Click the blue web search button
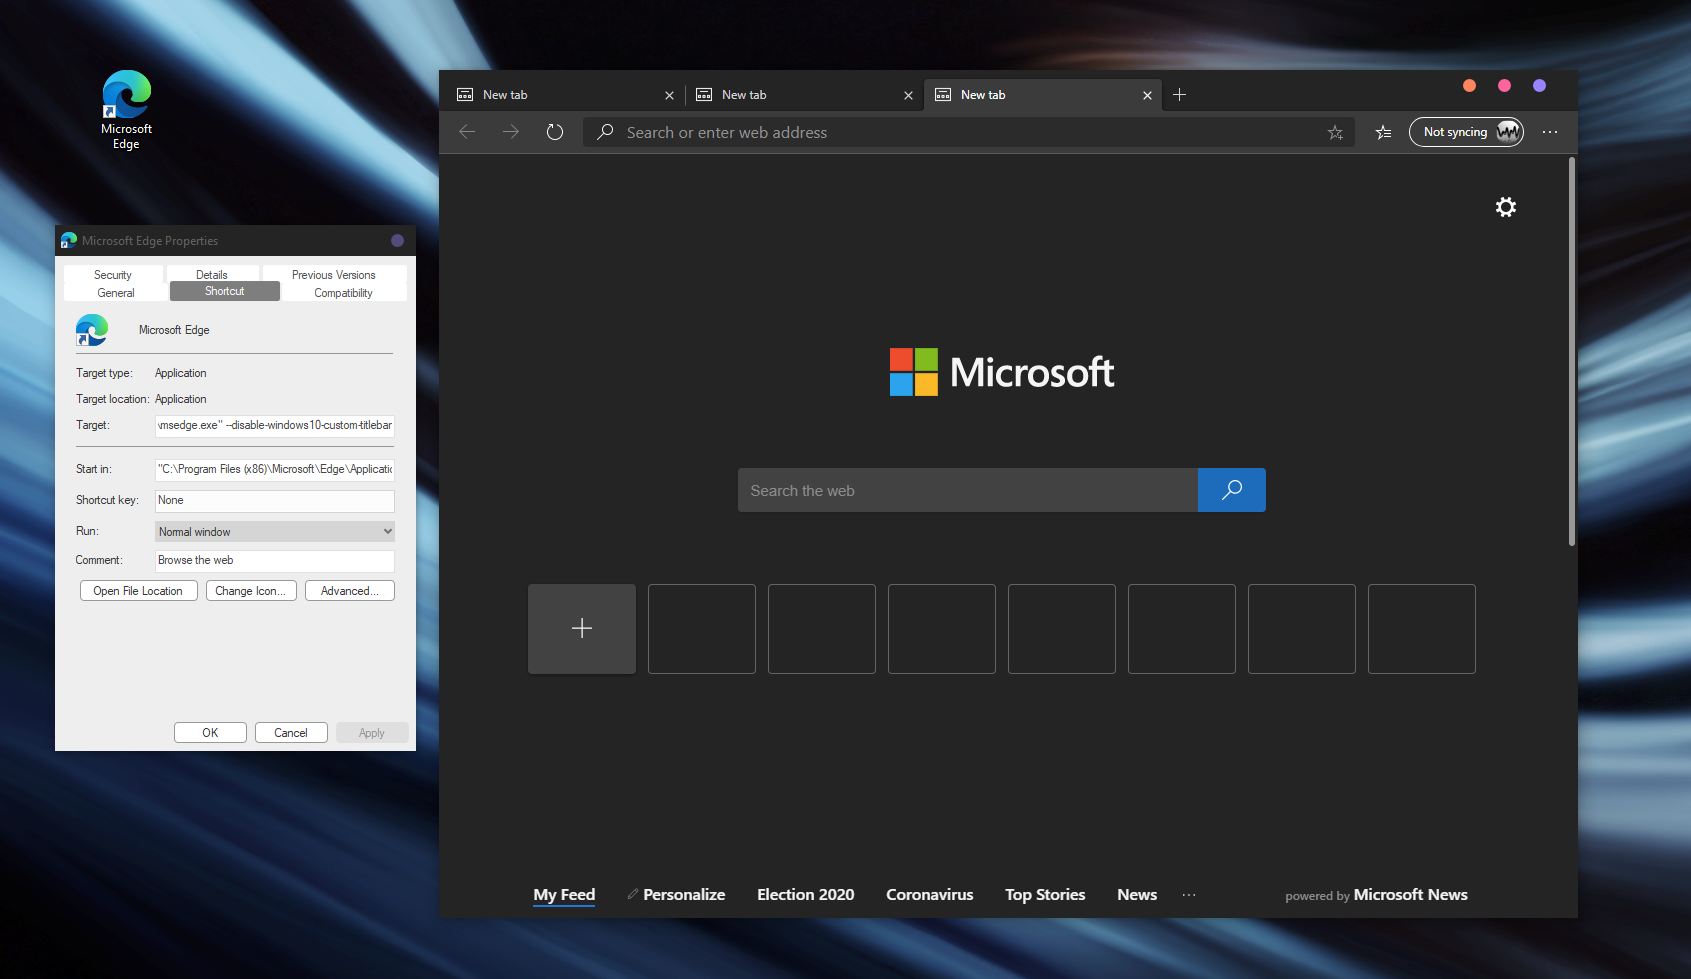Viewport: 1691px width, 979px height. click(x=1232, y=490)
